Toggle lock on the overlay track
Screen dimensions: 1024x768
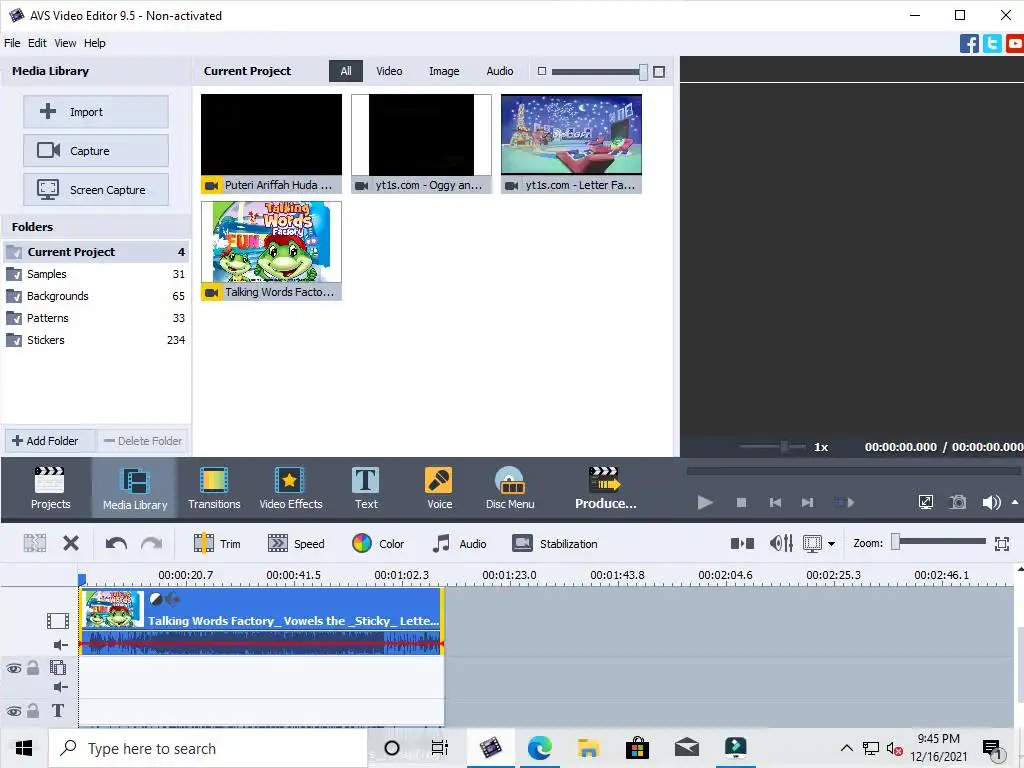[x=33, y=667]
